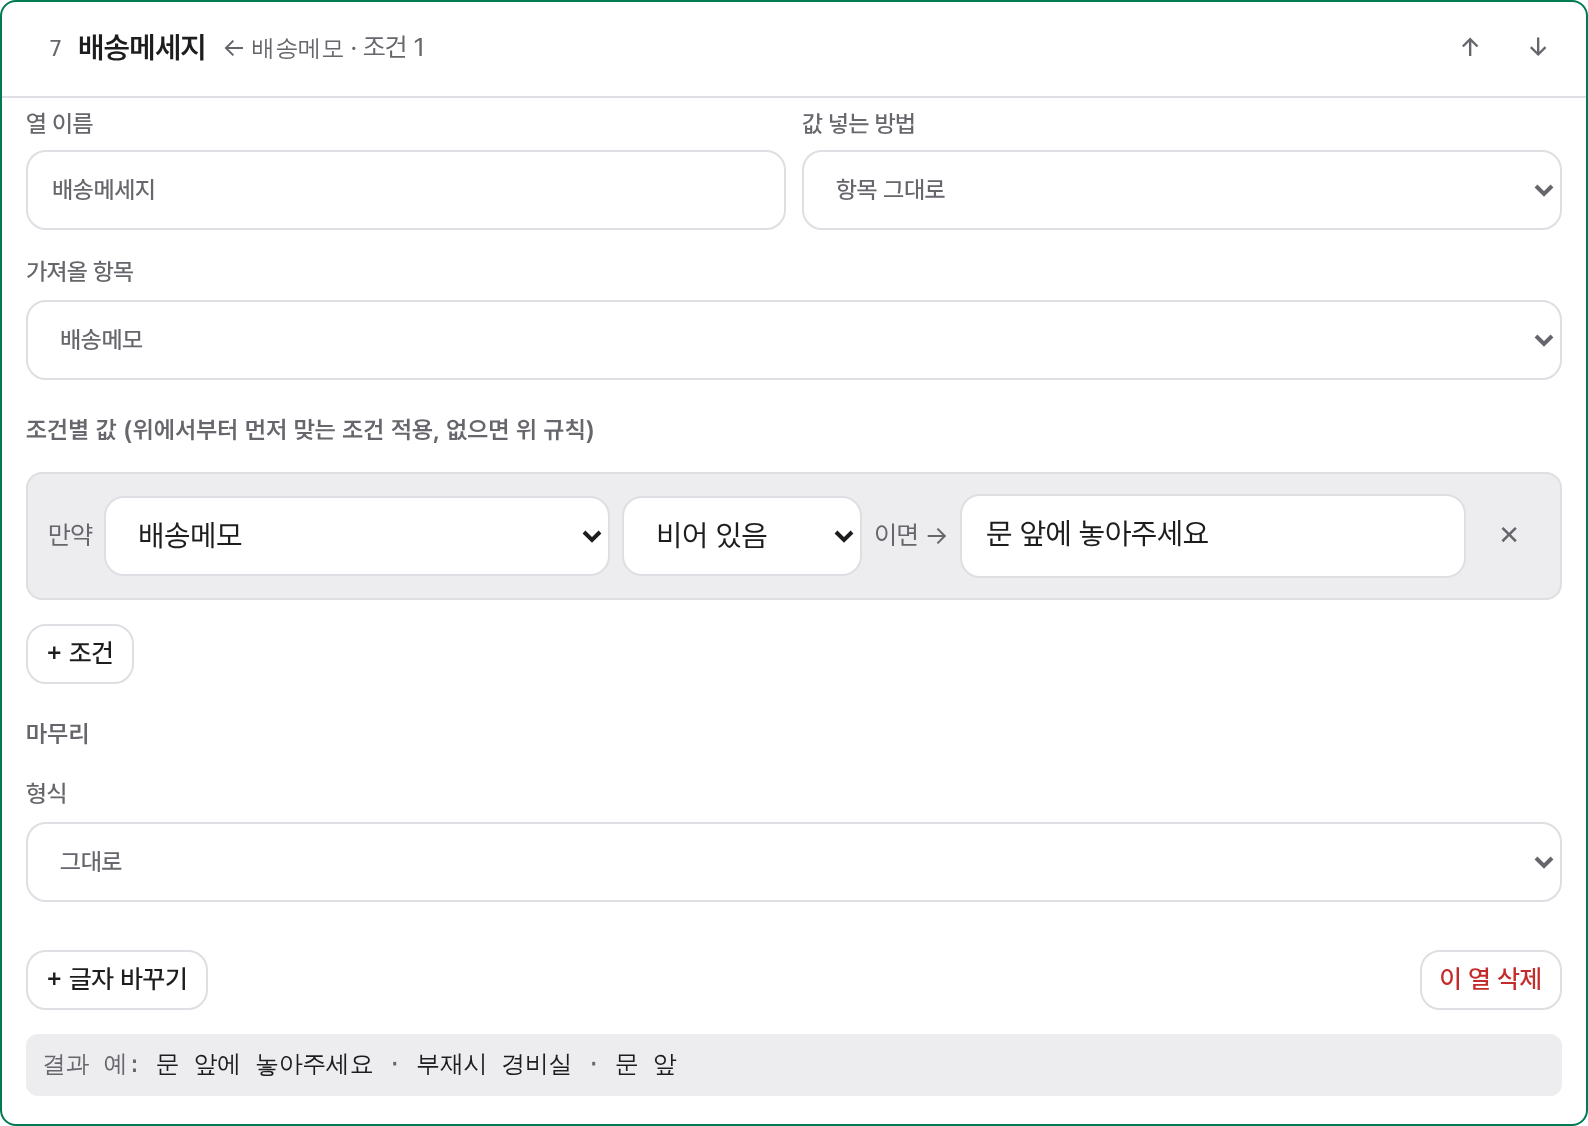Click the 이면 → label

(x=910, y=535)
